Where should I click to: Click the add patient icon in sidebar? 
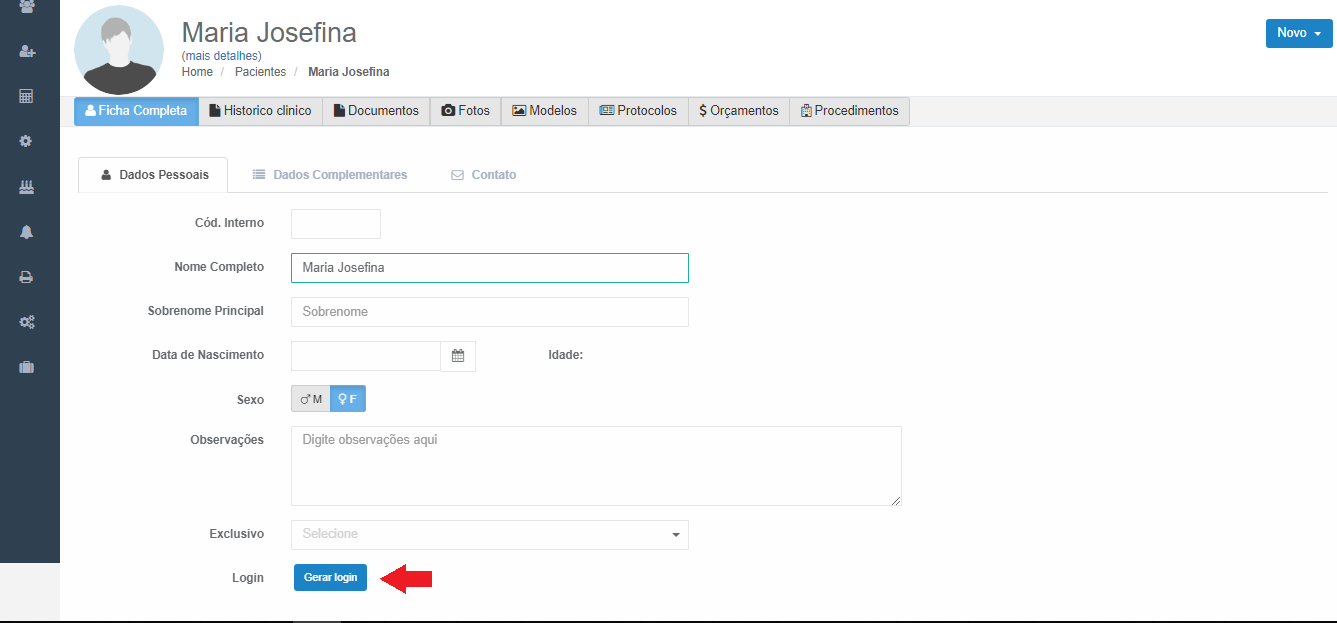[x=27, y=51]
